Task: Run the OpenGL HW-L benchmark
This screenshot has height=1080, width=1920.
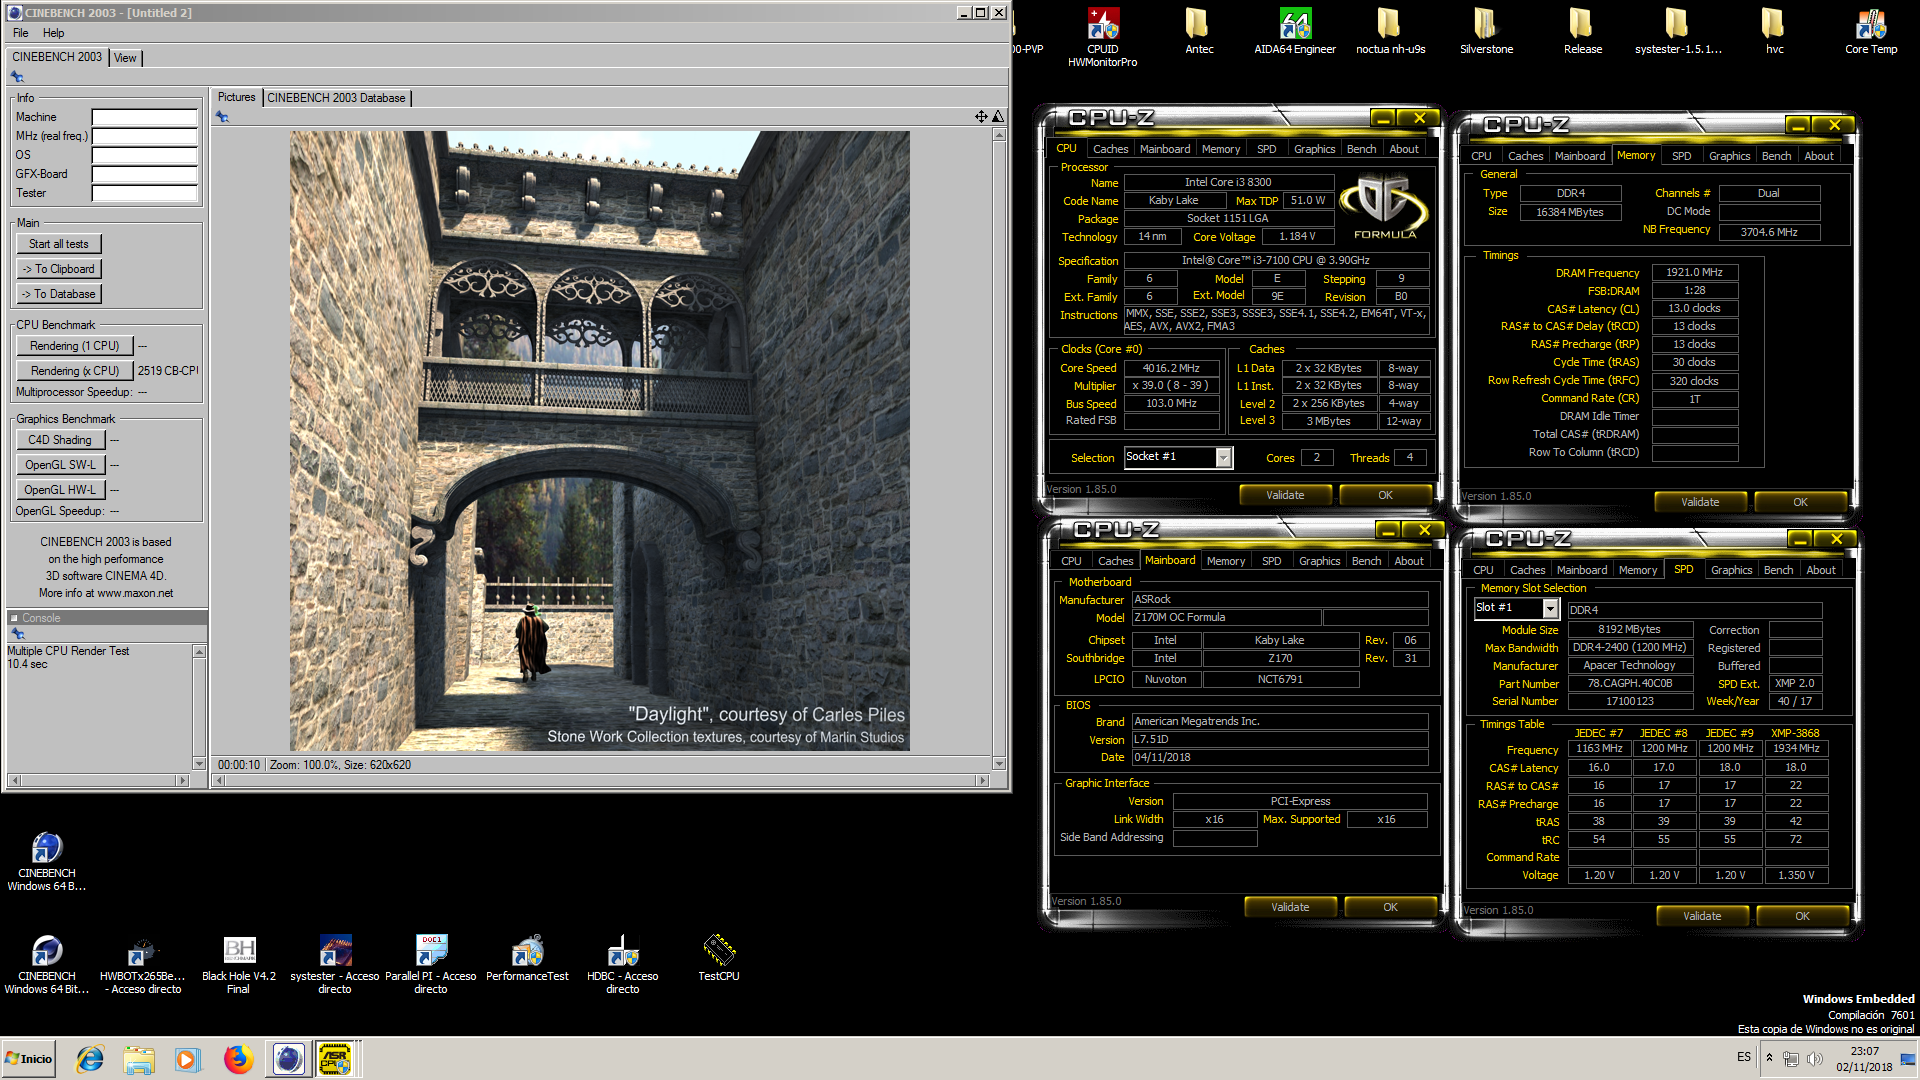Action: click(60, 490)
